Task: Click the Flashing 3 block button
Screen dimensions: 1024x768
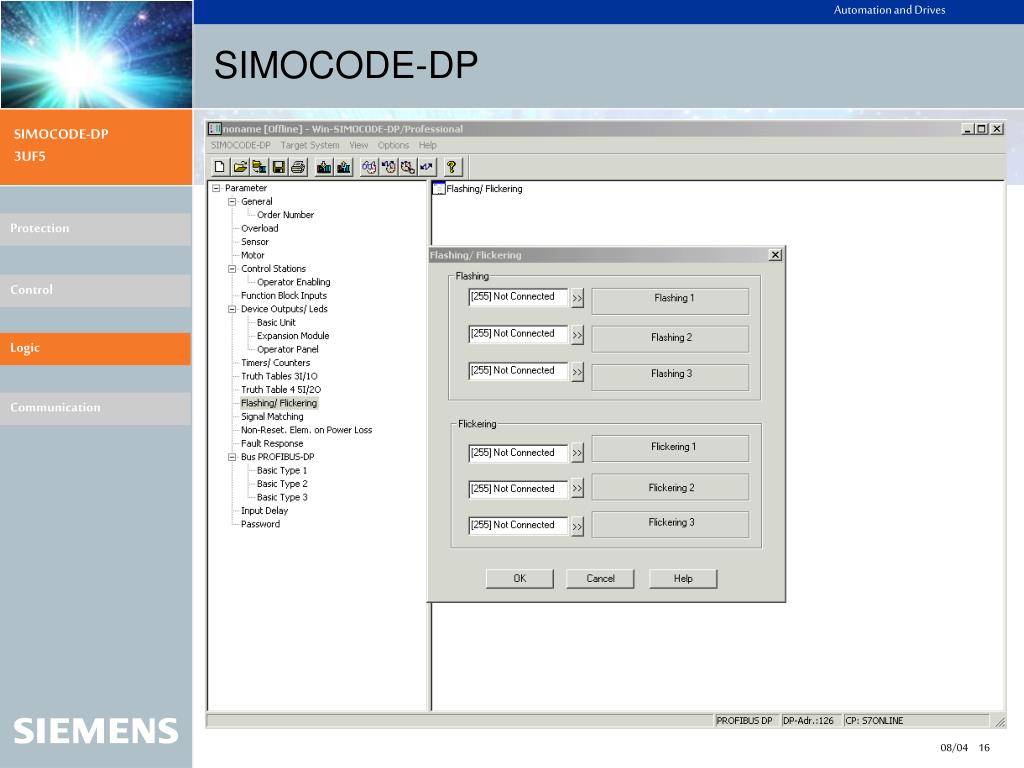Action: coord(670,377)
